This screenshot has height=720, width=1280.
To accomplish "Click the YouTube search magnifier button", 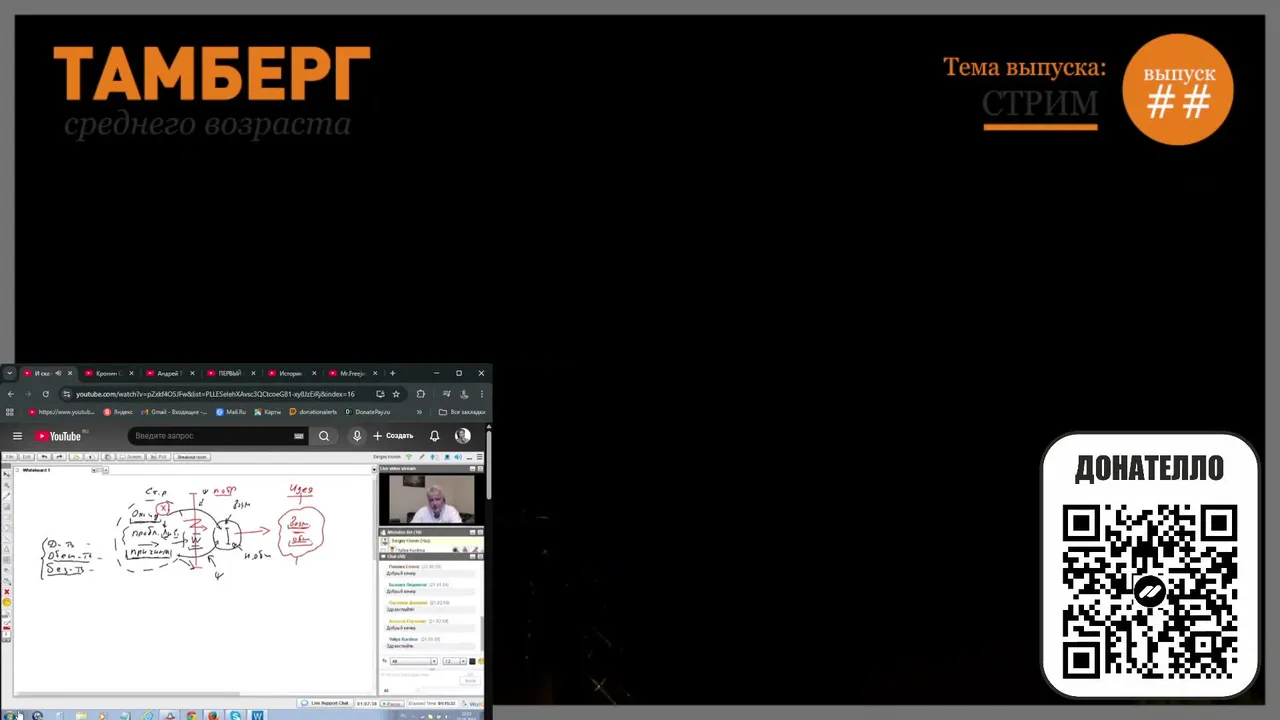I will click(x=324, y=436).
